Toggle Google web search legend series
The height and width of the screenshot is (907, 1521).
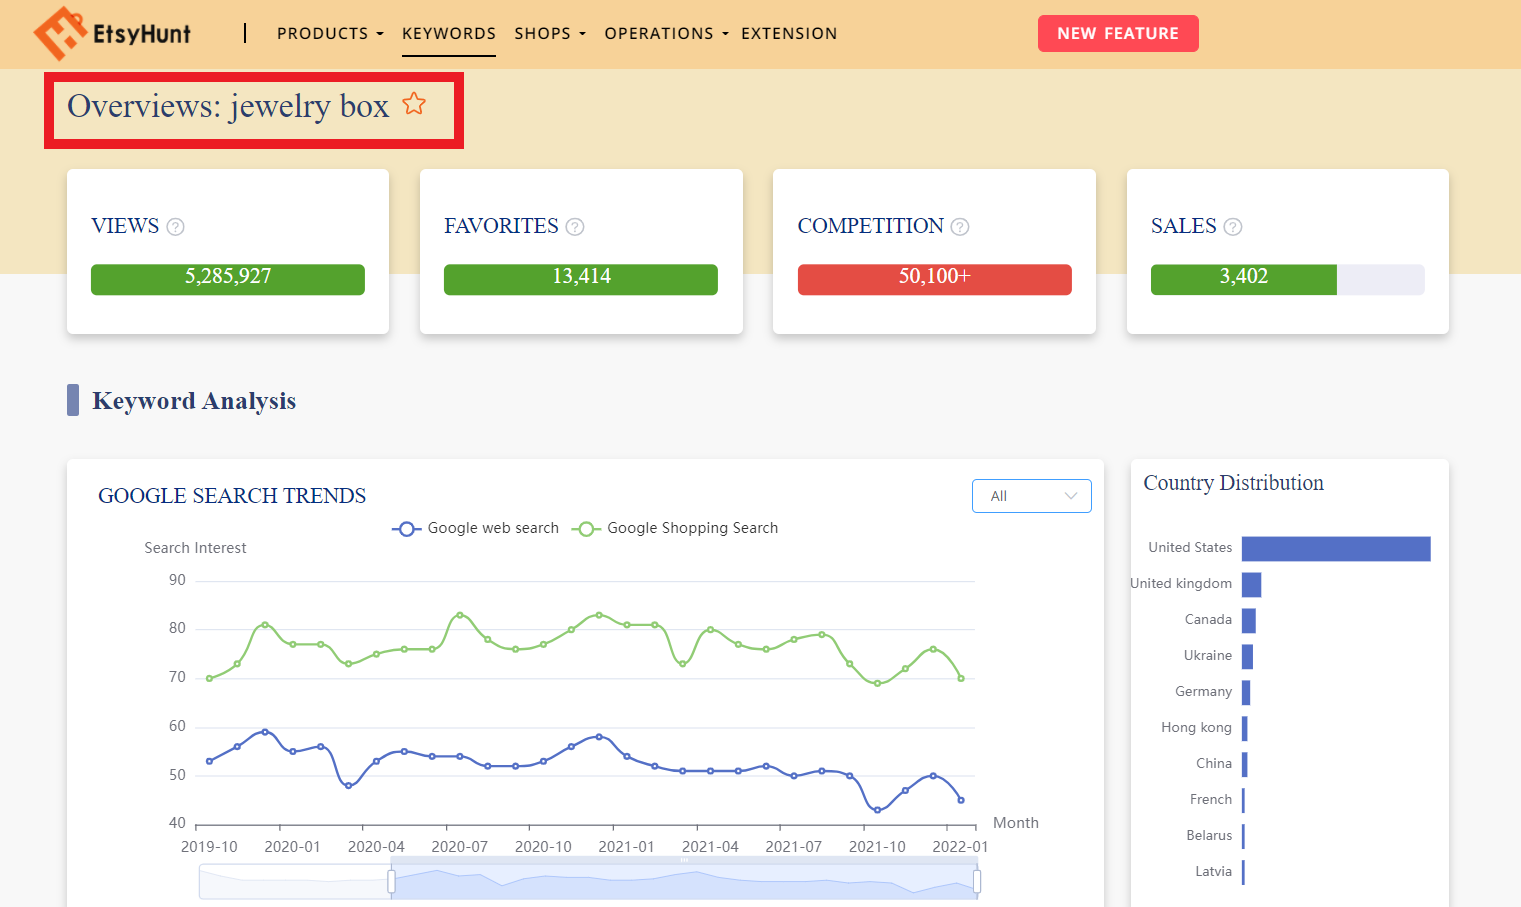point(475,528)
